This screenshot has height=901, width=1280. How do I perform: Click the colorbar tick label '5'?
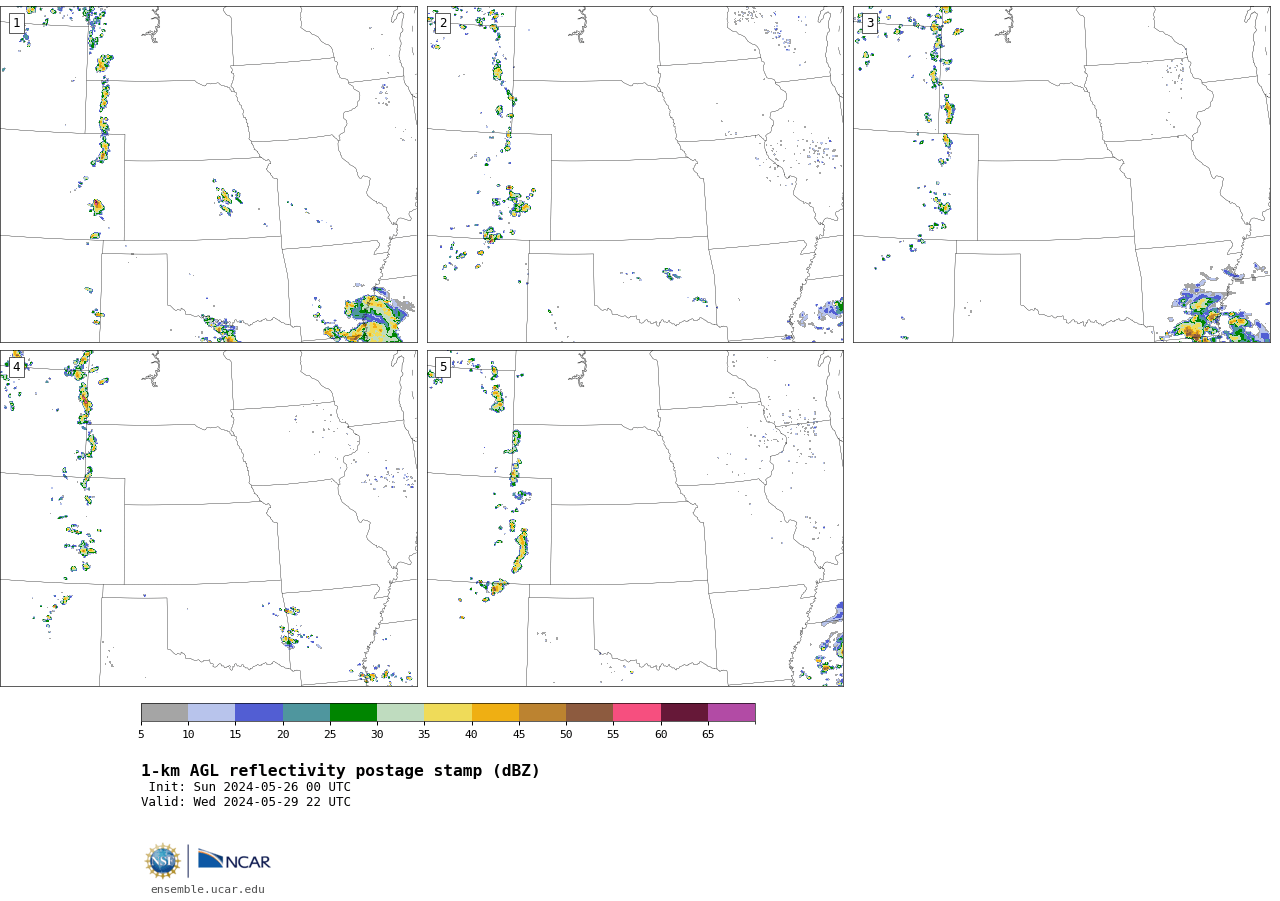point(141,735)
